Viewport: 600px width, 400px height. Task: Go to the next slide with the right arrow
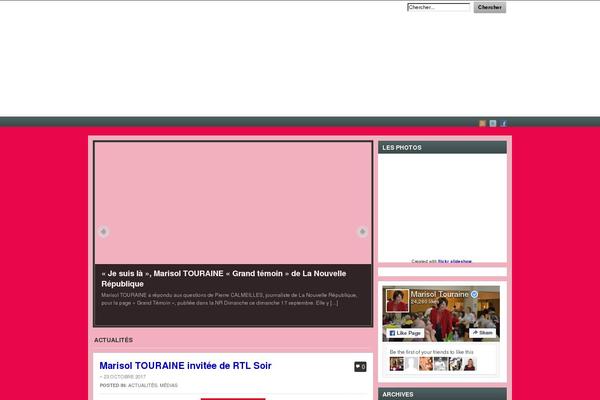(x=362, y=232)
